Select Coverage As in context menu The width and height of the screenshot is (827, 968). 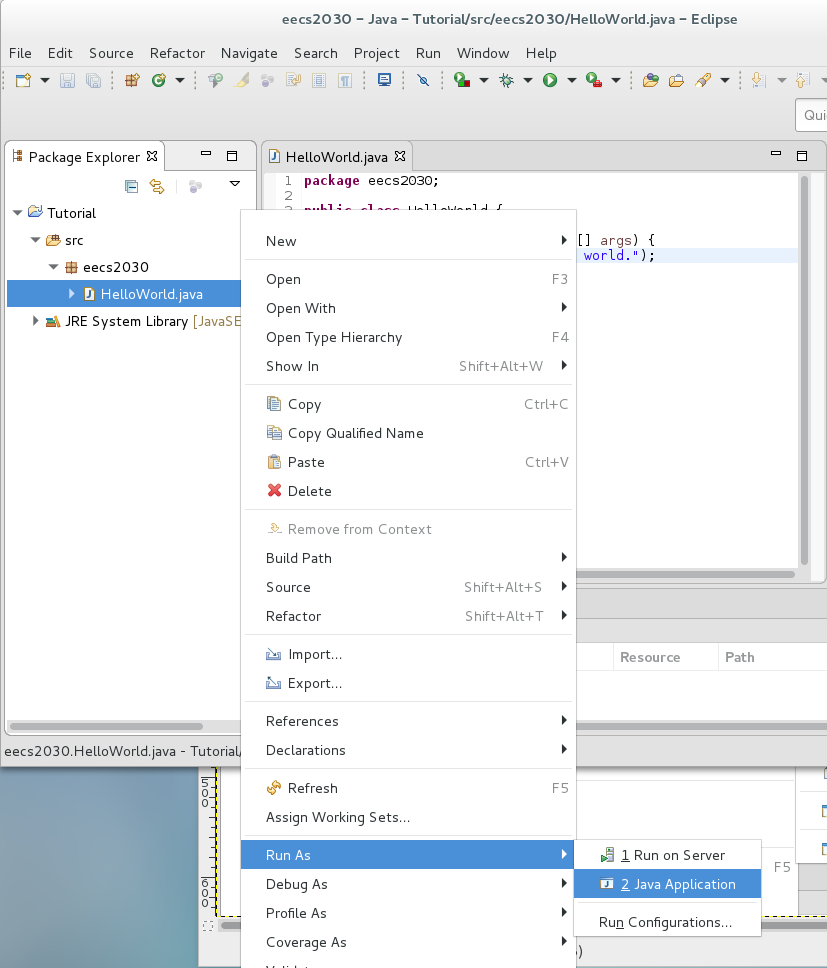(408, 942)
